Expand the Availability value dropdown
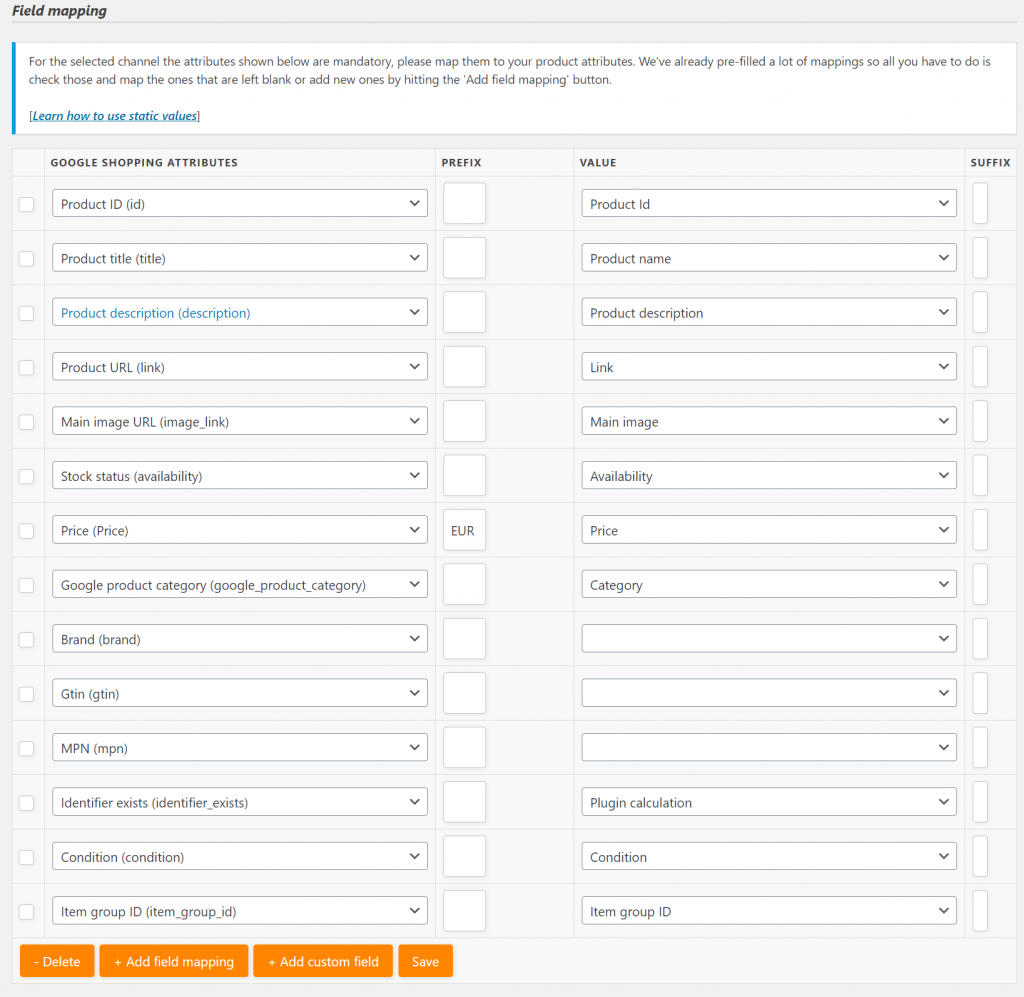1024x997 pixels. 769,476
